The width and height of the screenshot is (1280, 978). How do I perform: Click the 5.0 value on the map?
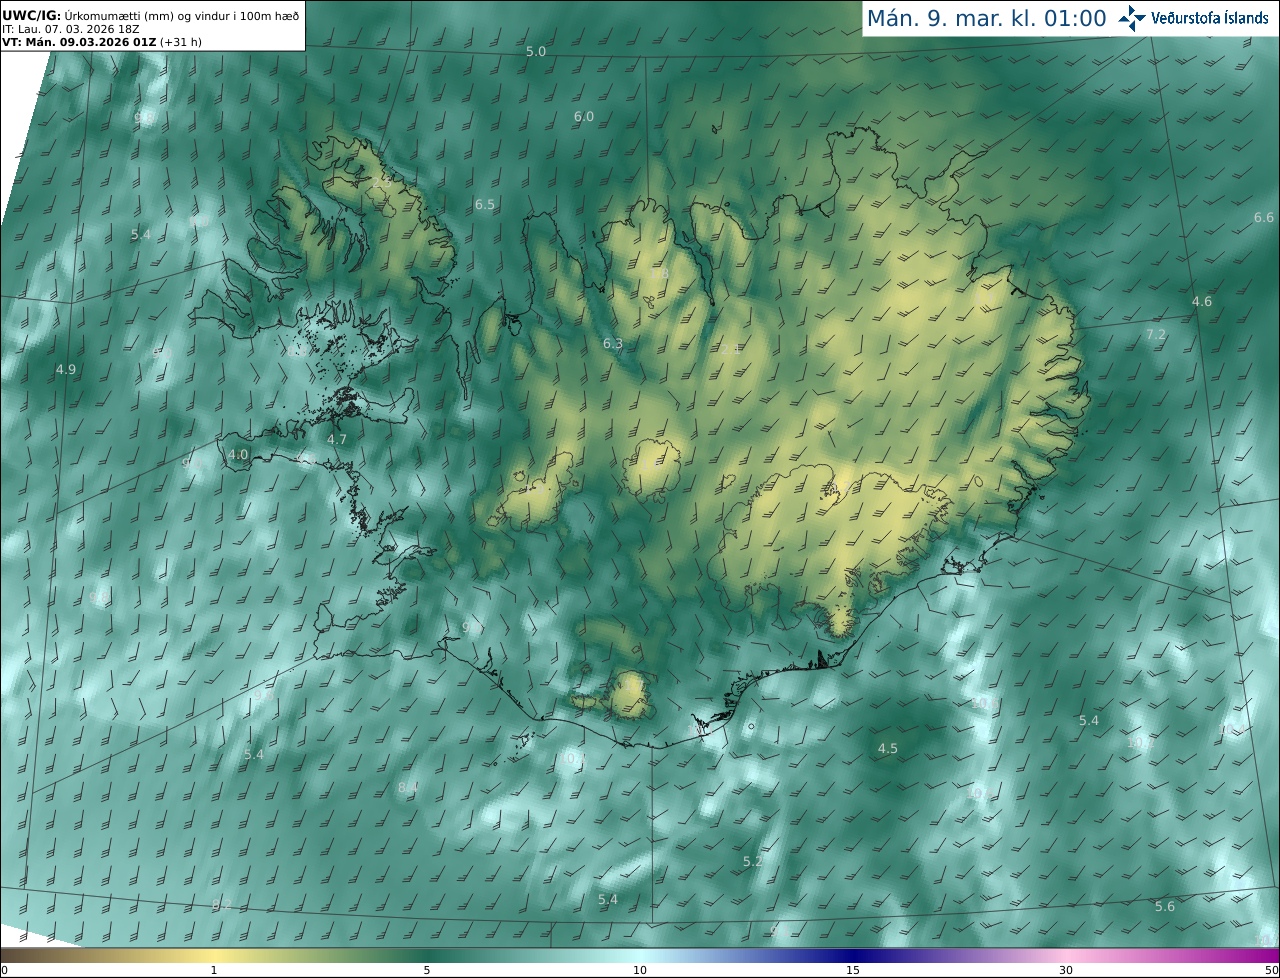click(536, 51)
